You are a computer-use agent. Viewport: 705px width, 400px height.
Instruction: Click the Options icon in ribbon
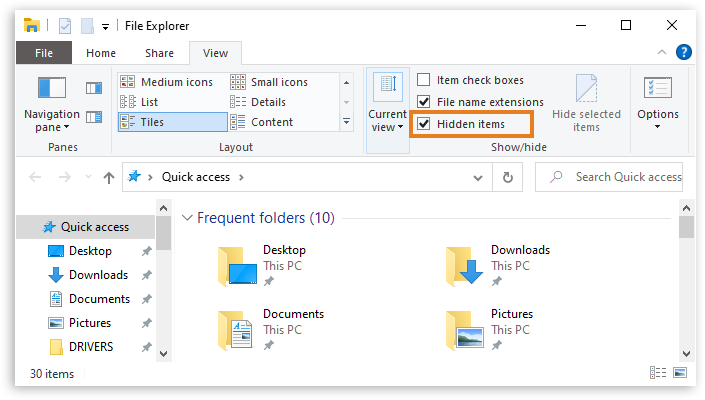click(x=657, y=101)
